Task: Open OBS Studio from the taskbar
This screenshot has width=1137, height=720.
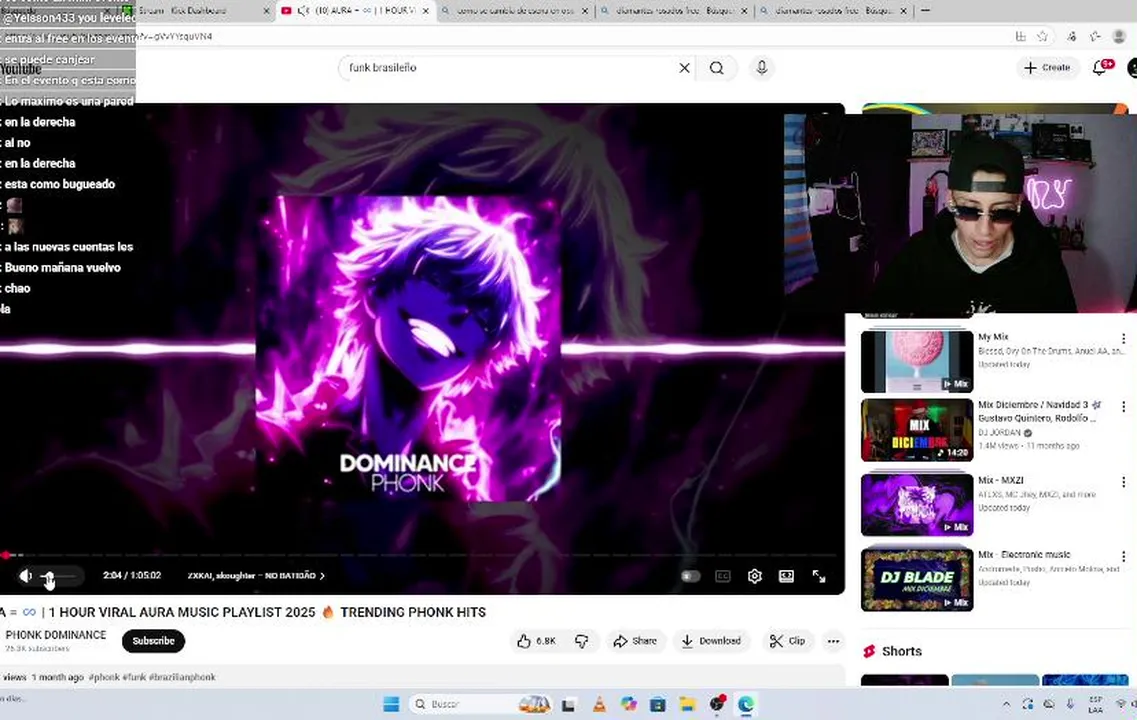Action: (717, 704)
